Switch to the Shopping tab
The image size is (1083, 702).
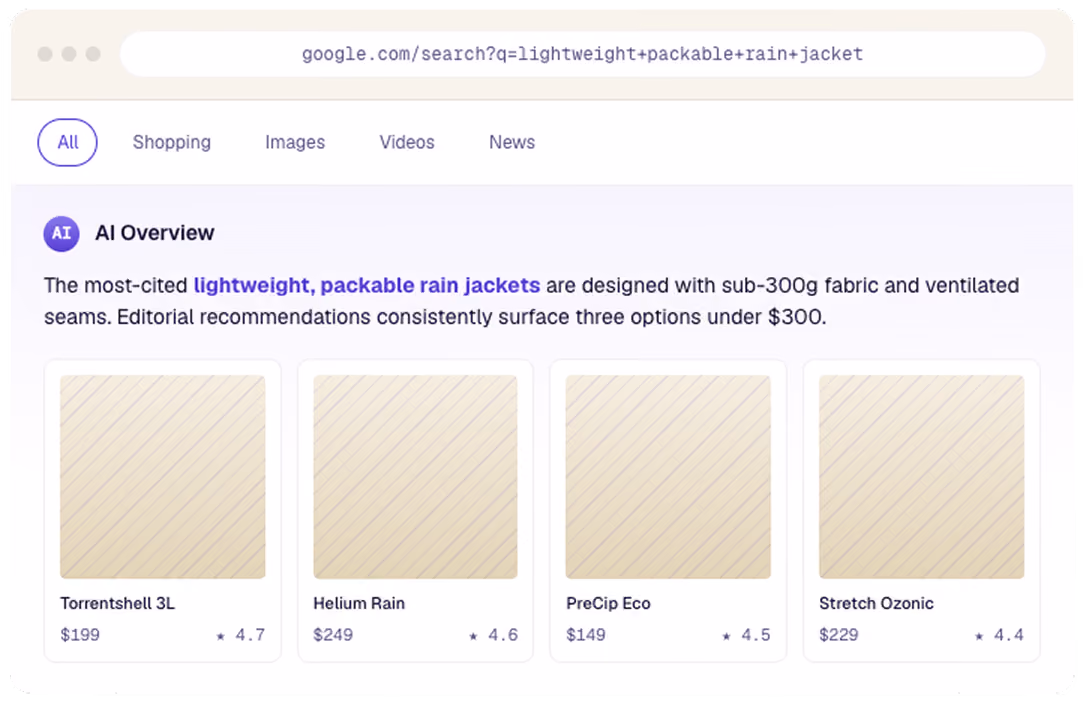tap(172, 142)
